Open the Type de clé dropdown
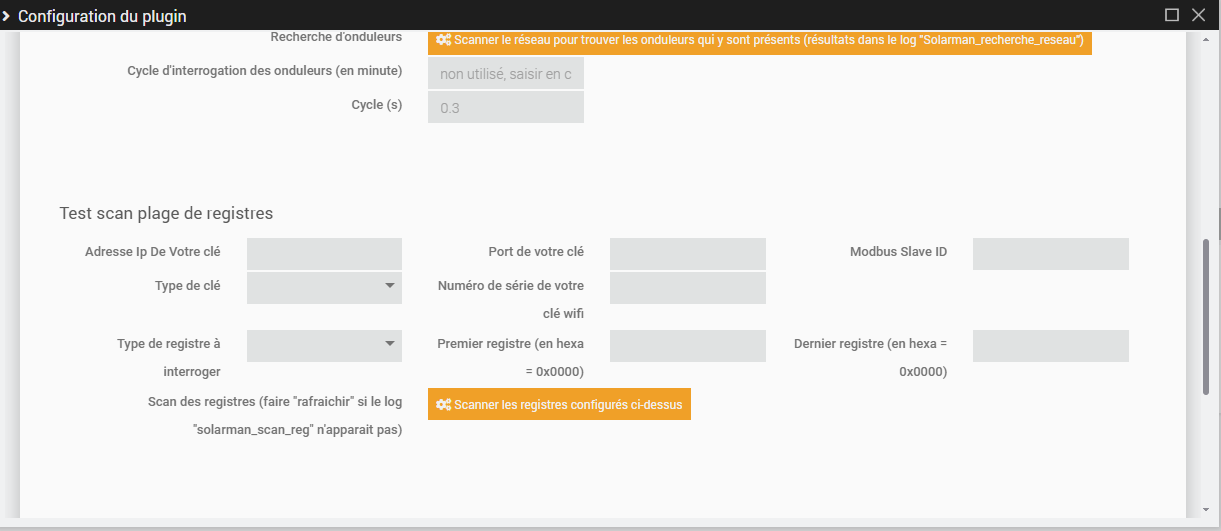 pyautogui.click(x=324, y=287)
